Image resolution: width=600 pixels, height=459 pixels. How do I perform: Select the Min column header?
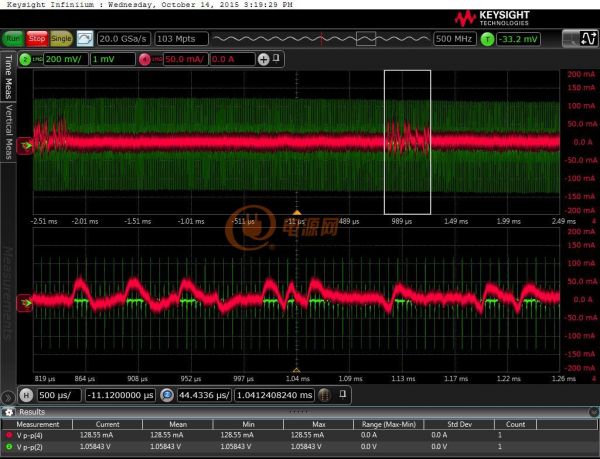[248, 424]
